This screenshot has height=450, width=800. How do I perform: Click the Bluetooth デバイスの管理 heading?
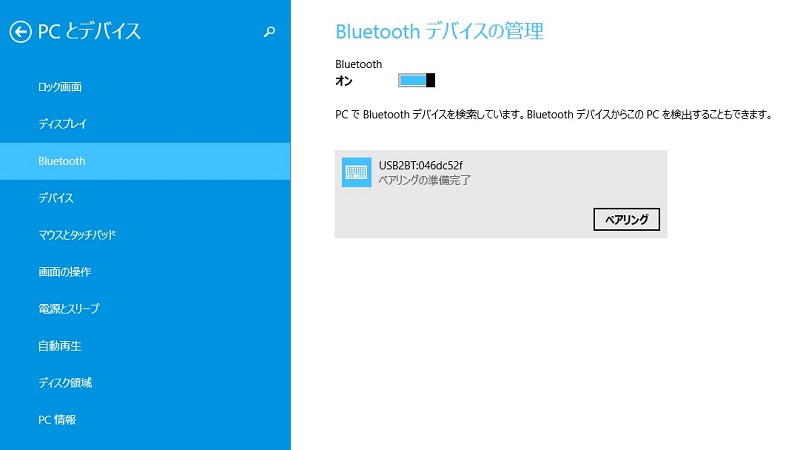[x=439, y=32]
